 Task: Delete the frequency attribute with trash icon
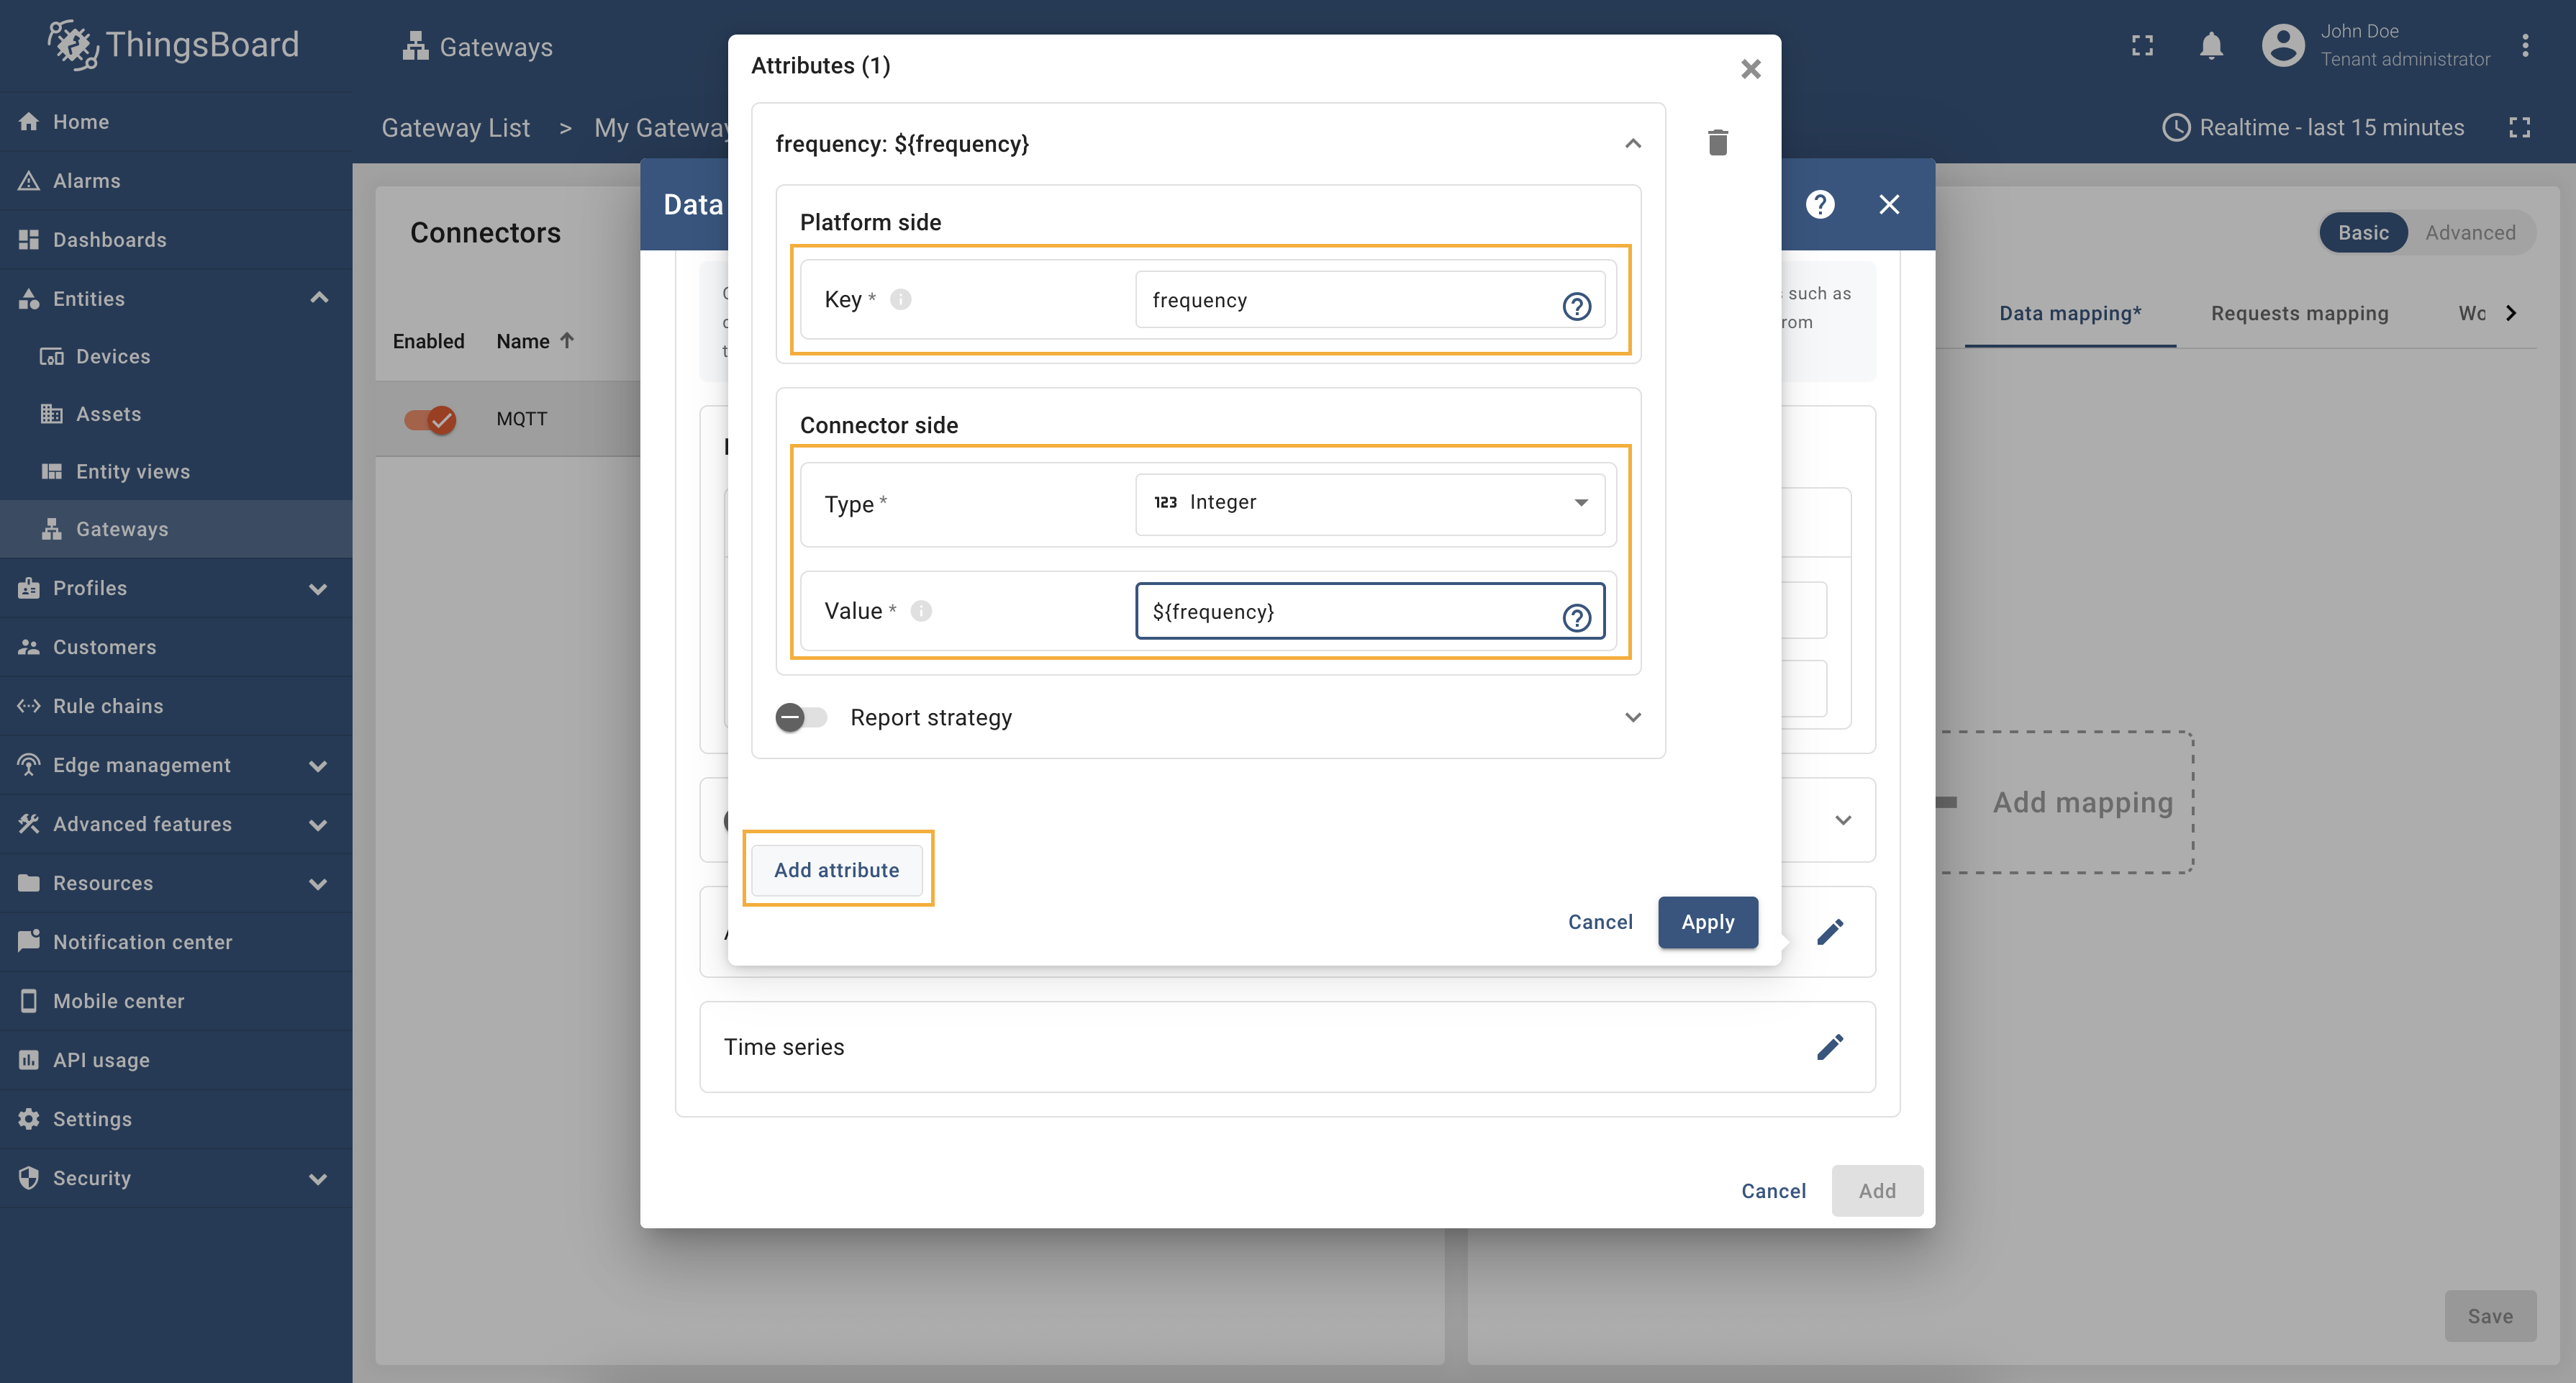pyautogui.click(x=1717, y=143)
